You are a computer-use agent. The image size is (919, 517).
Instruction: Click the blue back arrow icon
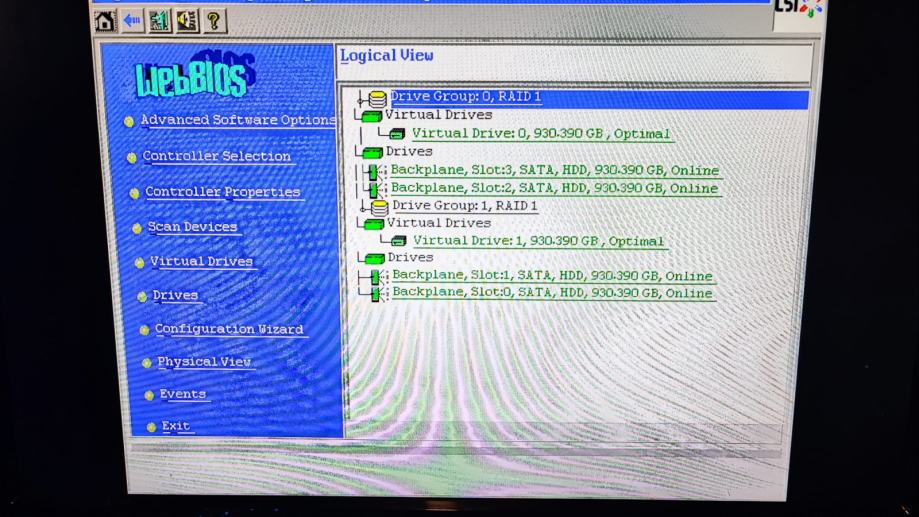(x=132, y=21)
